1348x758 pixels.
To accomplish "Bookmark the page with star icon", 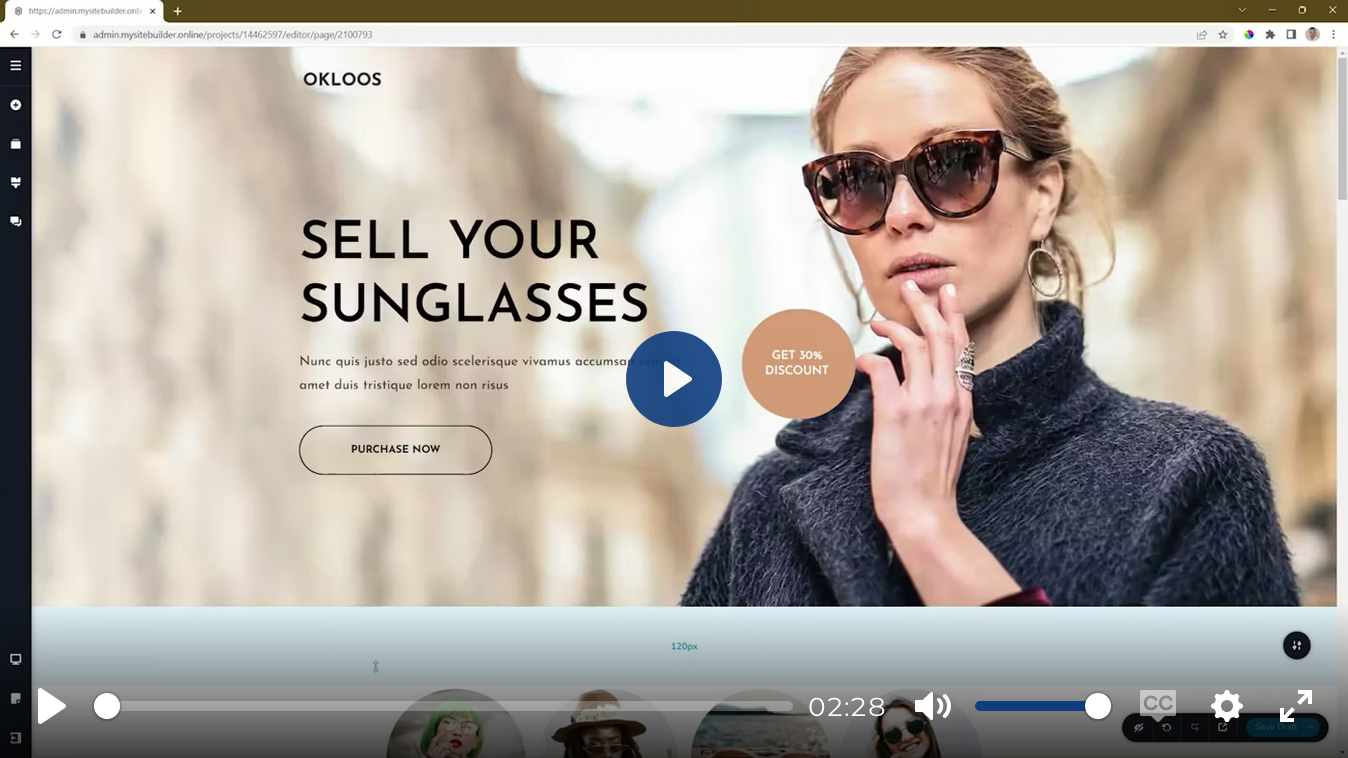I will pos(1222,34).
